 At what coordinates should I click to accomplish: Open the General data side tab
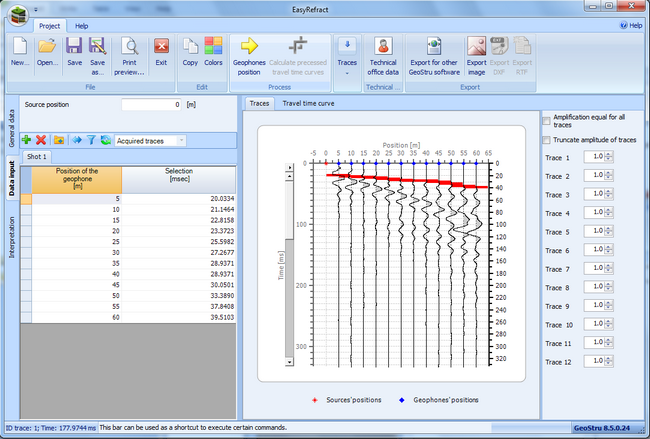coord(12,128)
